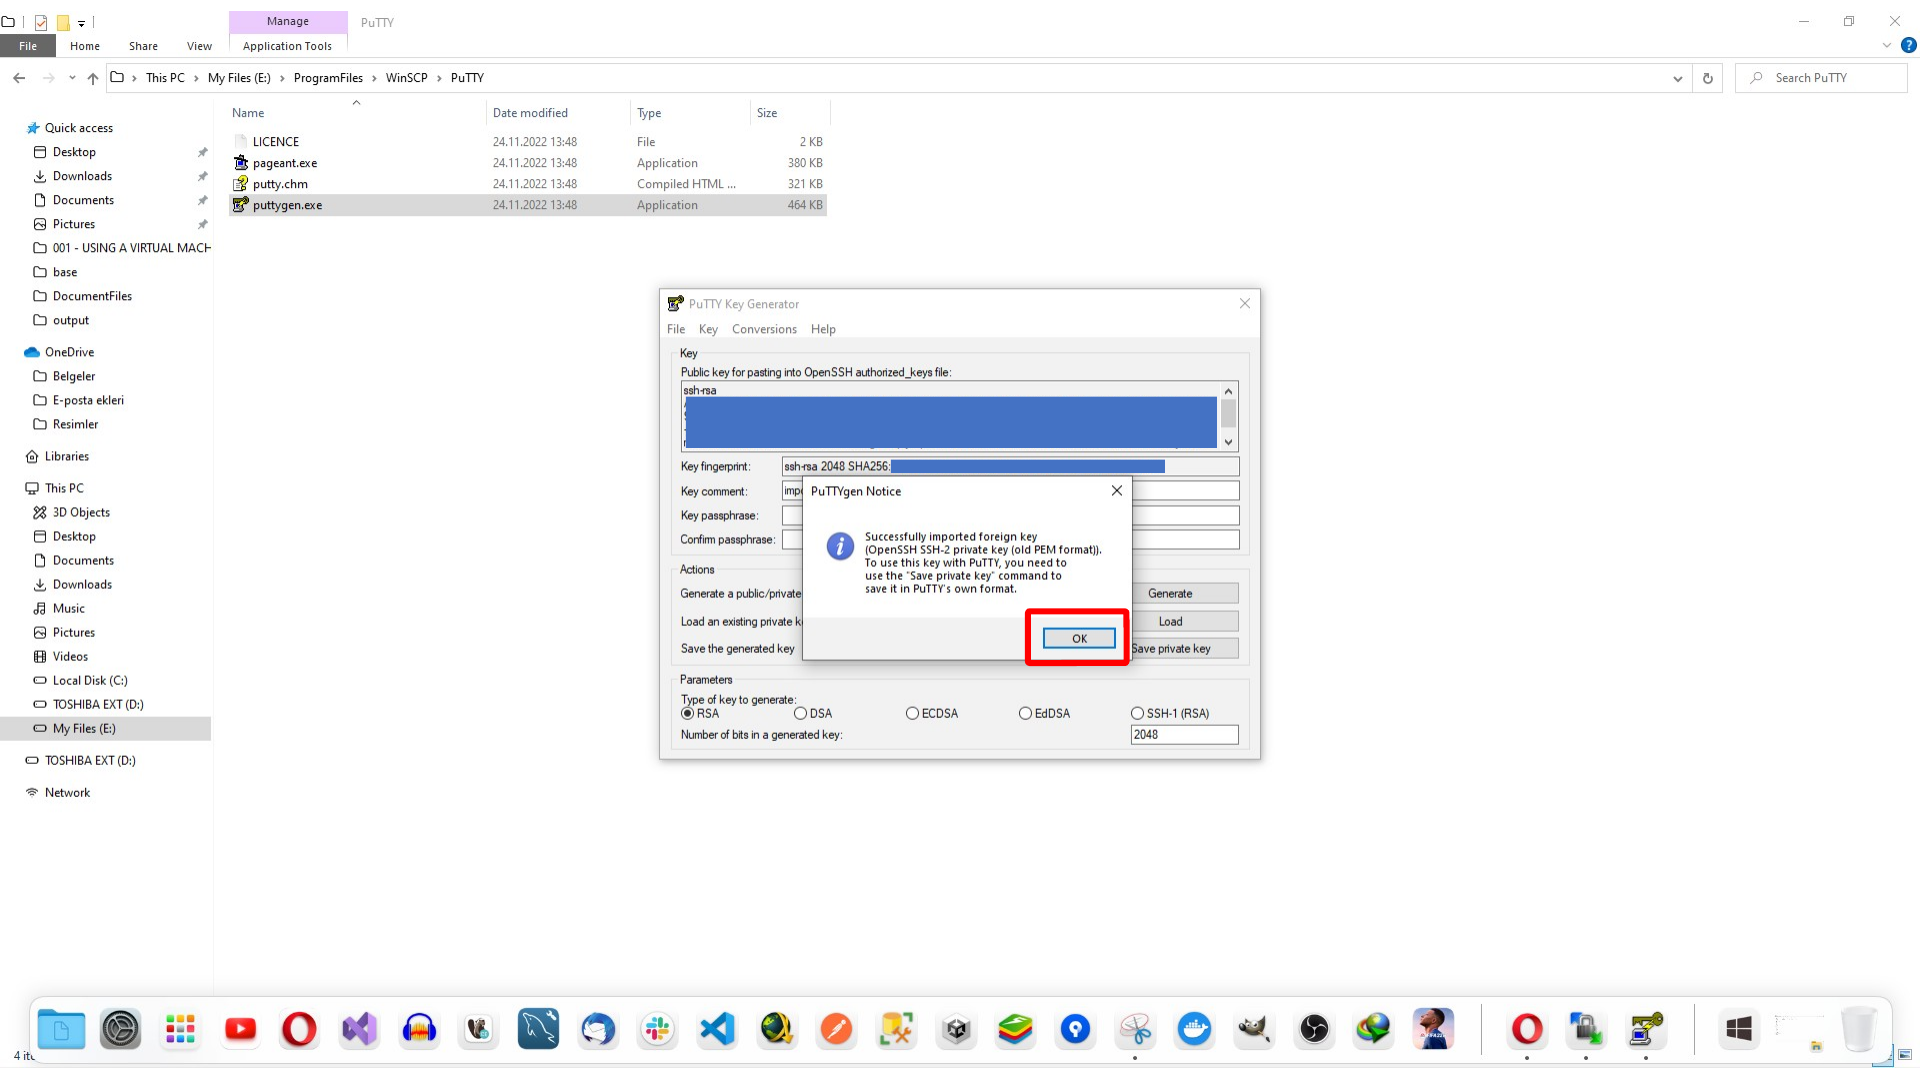Open System Preferences gear dock icon
Image resolution: width=1921 pixels, height=1080 pixels.
[120, 1029]
